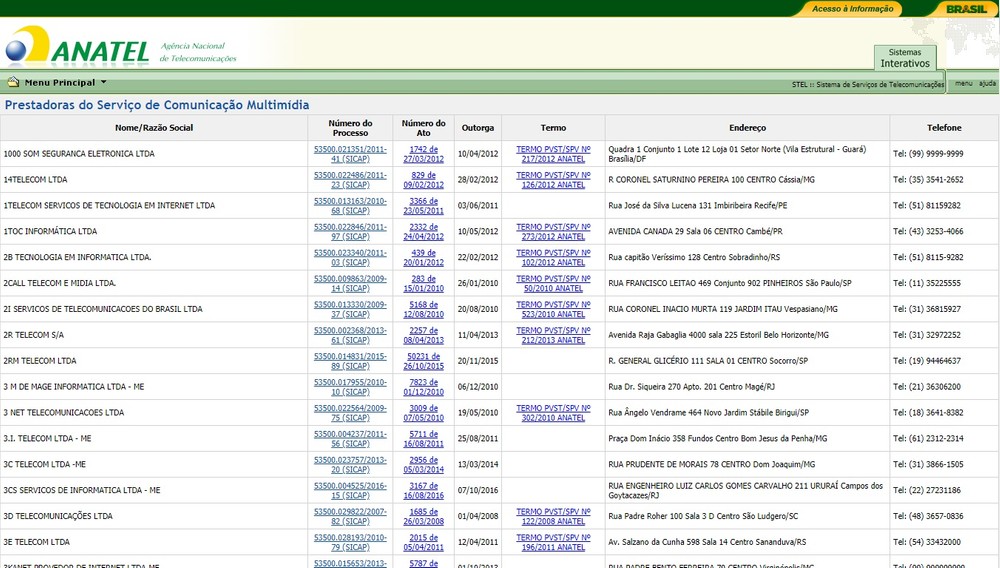
Task: Expand the Menu Principal dropdown arrow
Action: pos(103,83)
